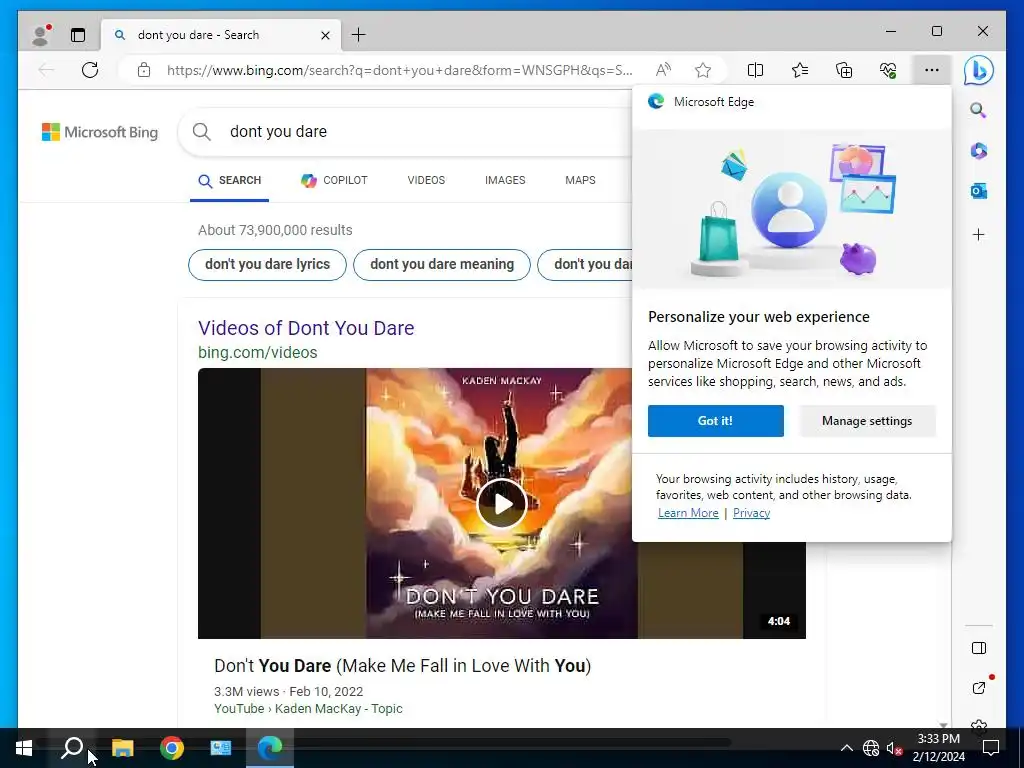
Task: Switch to the VIDEOS tab
Action: tap(426, 180)
